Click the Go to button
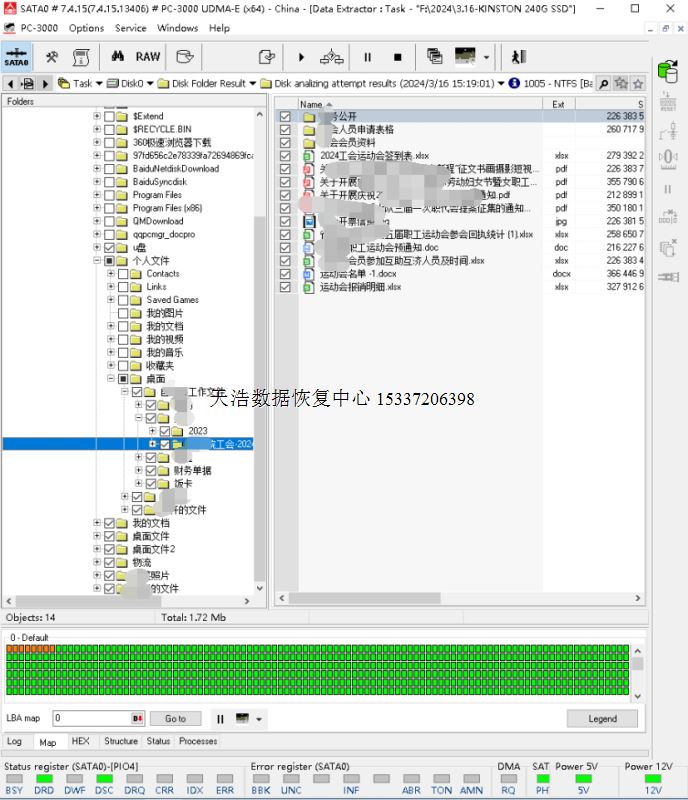Image resolution: width=688 pixels, height=800 pixels. pyautogui.click(x=176, y=718)
